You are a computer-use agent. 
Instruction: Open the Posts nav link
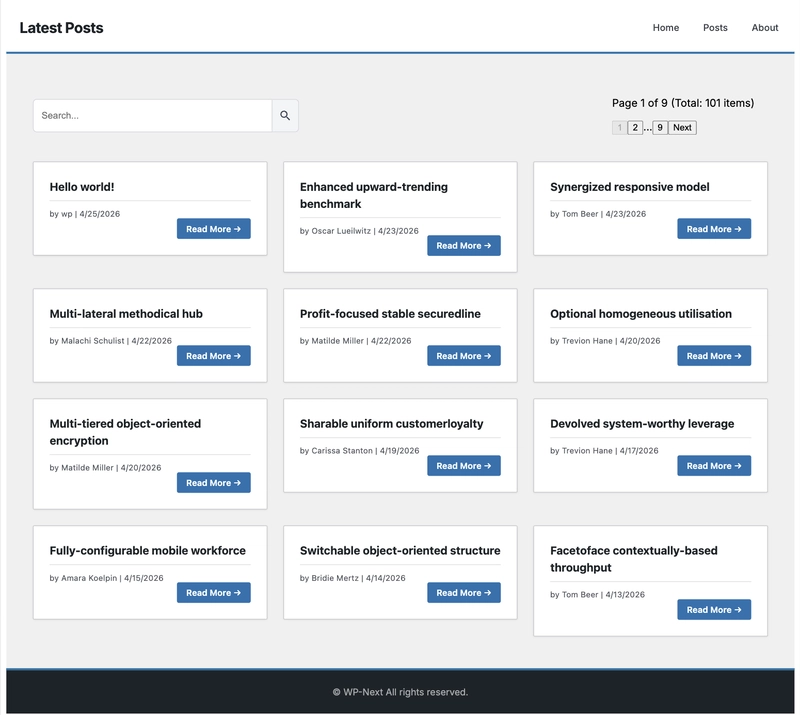coord(715,28)
